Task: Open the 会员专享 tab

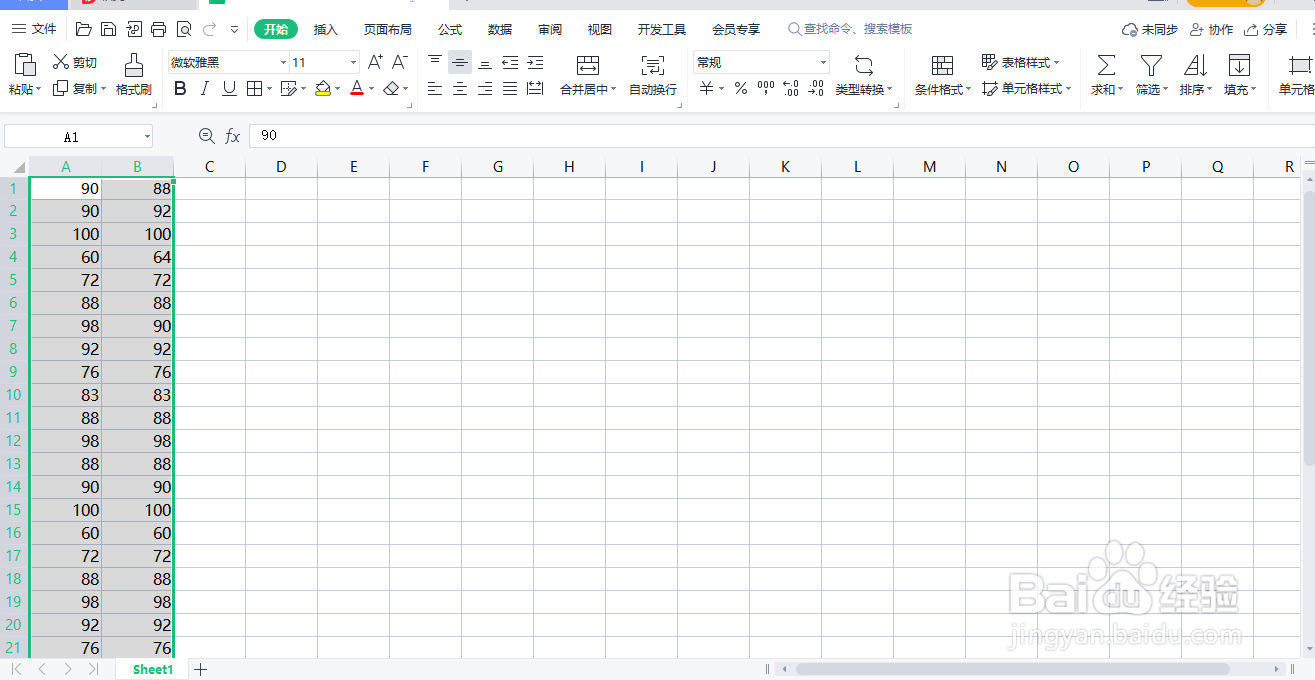Action: pos(736,29)
